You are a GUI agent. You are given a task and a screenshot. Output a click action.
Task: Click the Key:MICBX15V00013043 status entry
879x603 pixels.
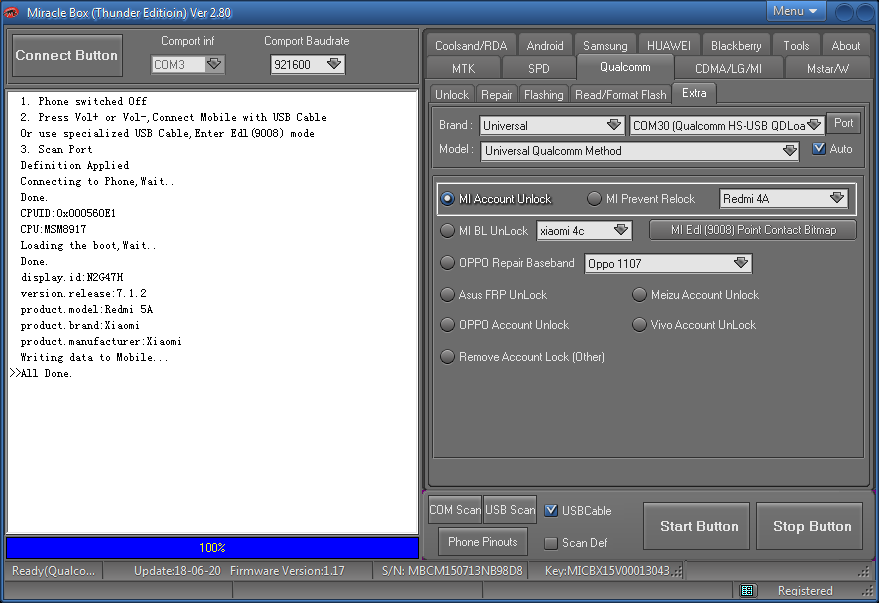(607, 570)
